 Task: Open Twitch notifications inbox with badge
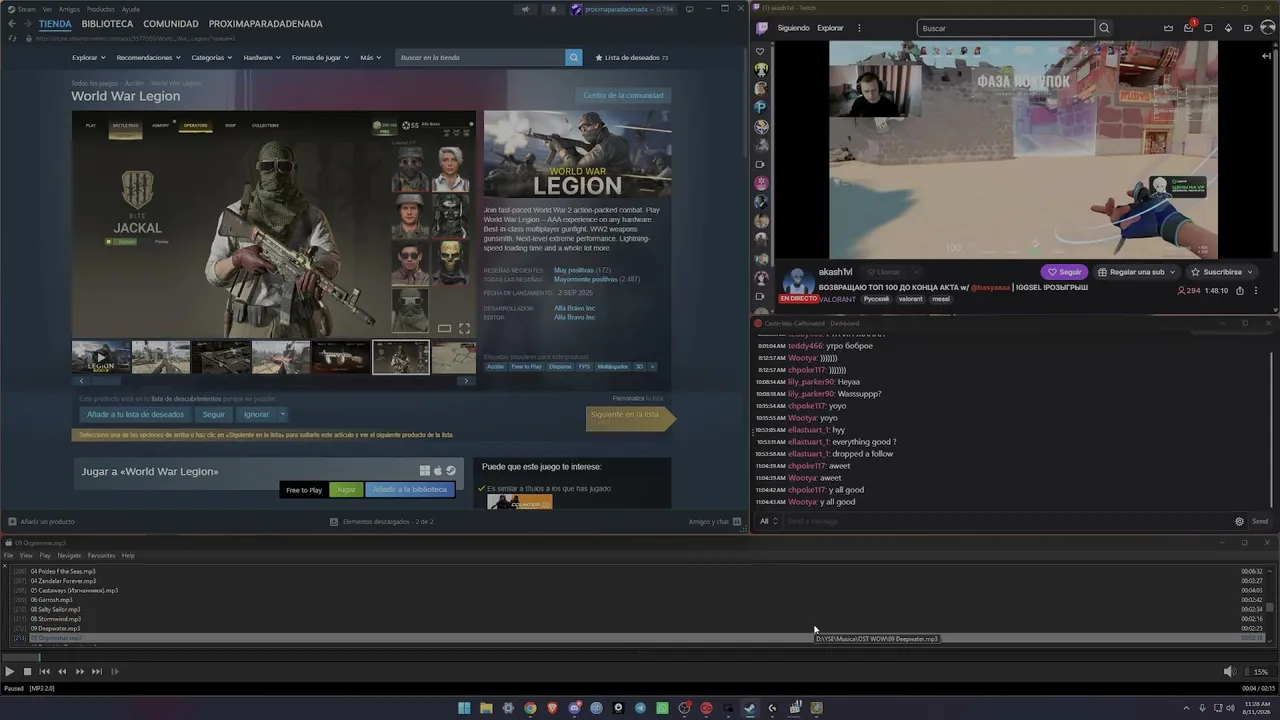coord(1189,27)
